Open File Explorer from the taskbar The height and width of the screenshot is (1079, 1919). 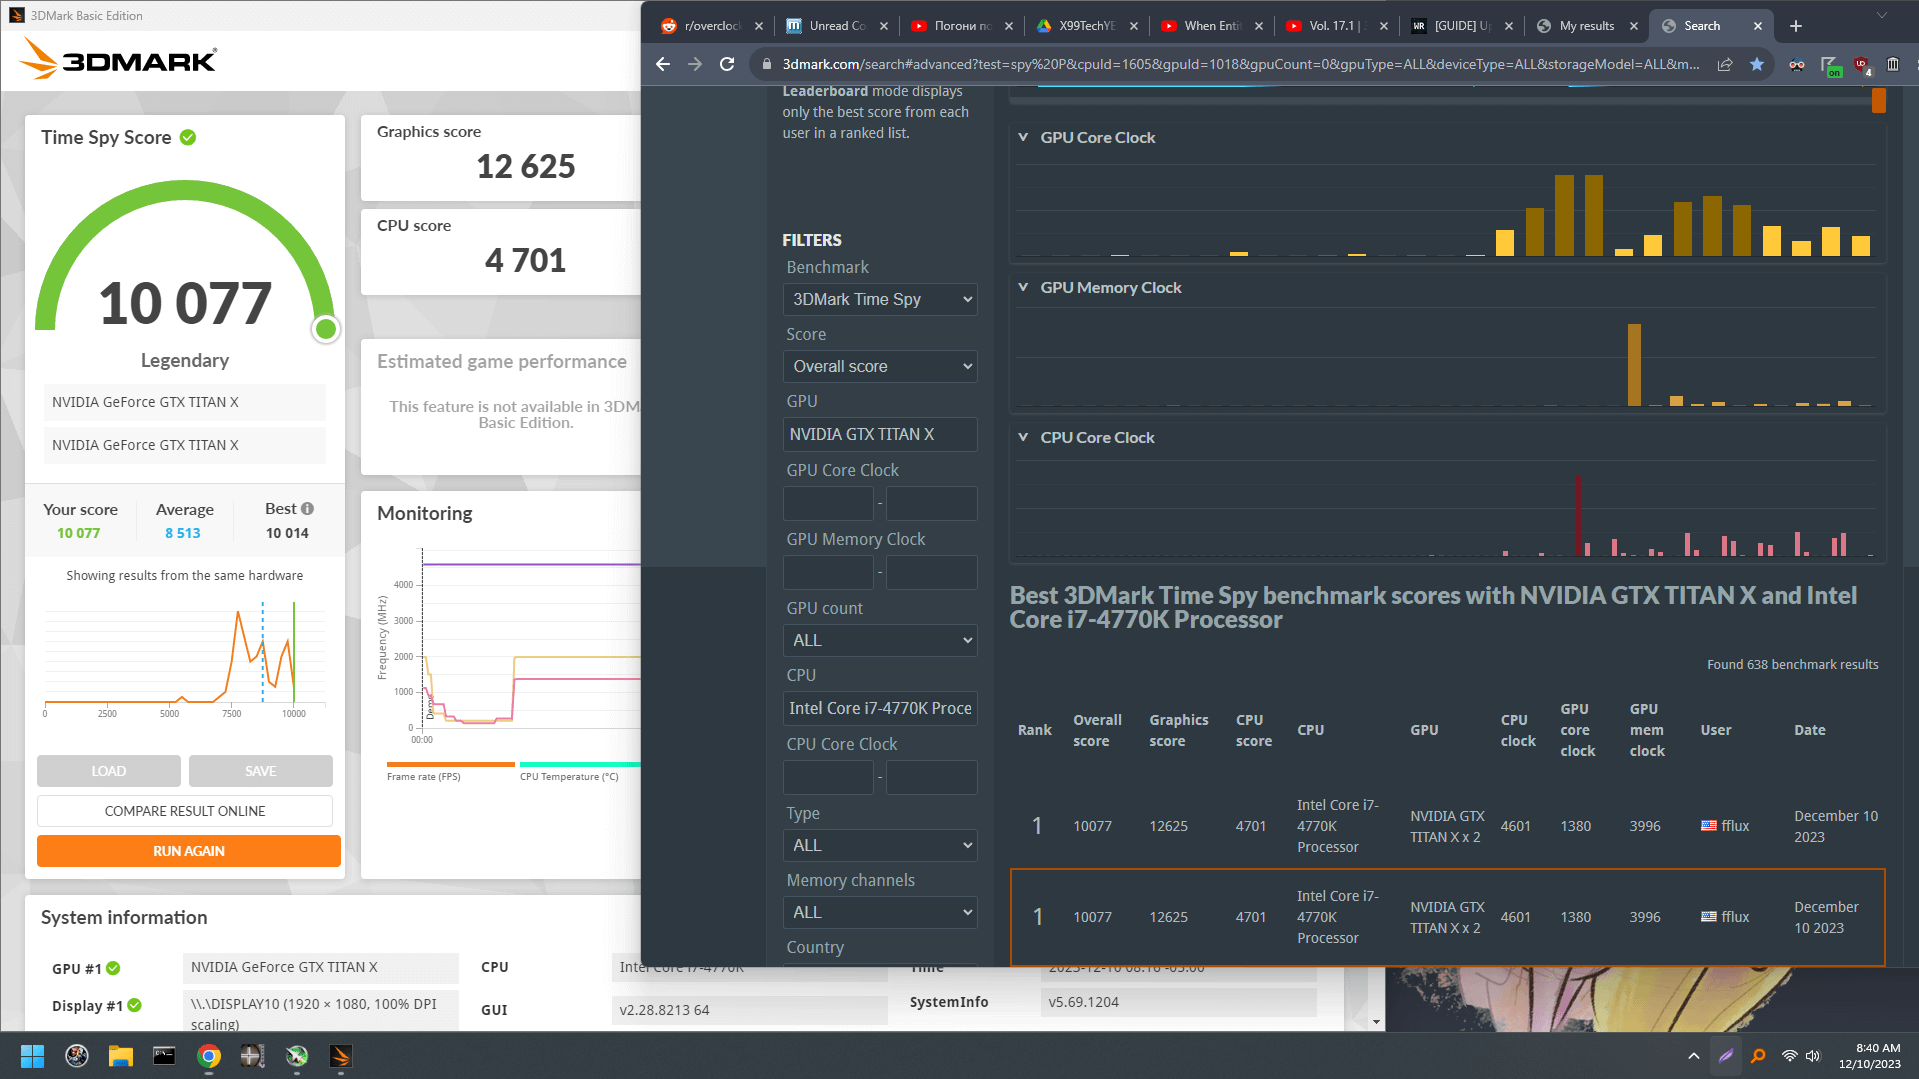point(120,1056)
